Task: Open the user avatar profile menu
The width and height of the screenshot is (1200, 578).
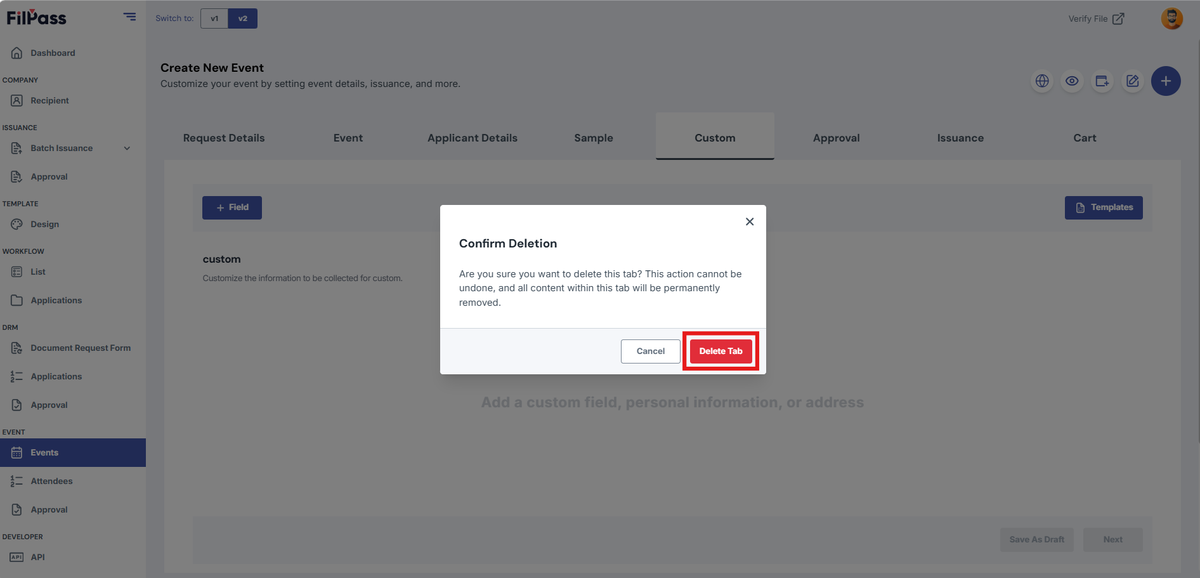Action: point(1171,18)
